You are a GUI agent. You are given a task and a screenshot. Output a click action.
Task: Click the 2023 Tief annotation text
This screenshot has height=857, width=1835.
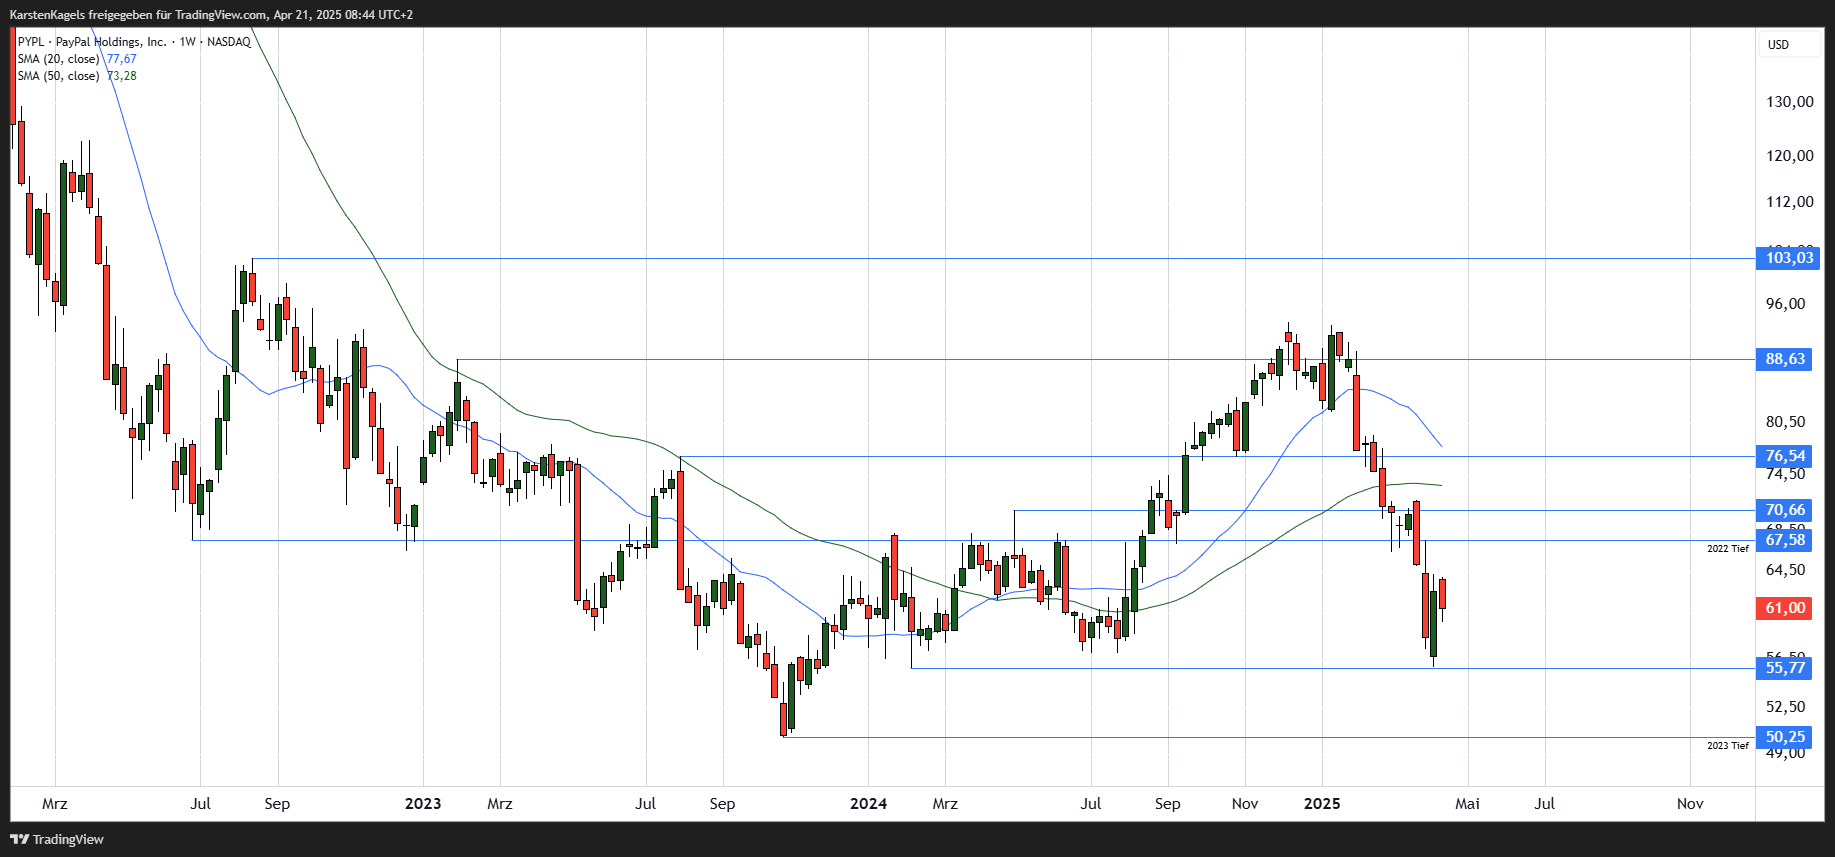tap(1727, 746)
